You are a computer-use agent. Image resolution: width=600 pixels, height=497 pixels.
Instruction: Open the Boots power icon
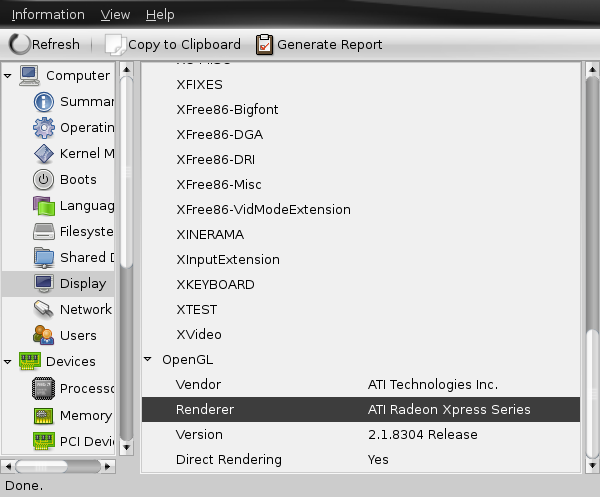click(x=44, y=180)
